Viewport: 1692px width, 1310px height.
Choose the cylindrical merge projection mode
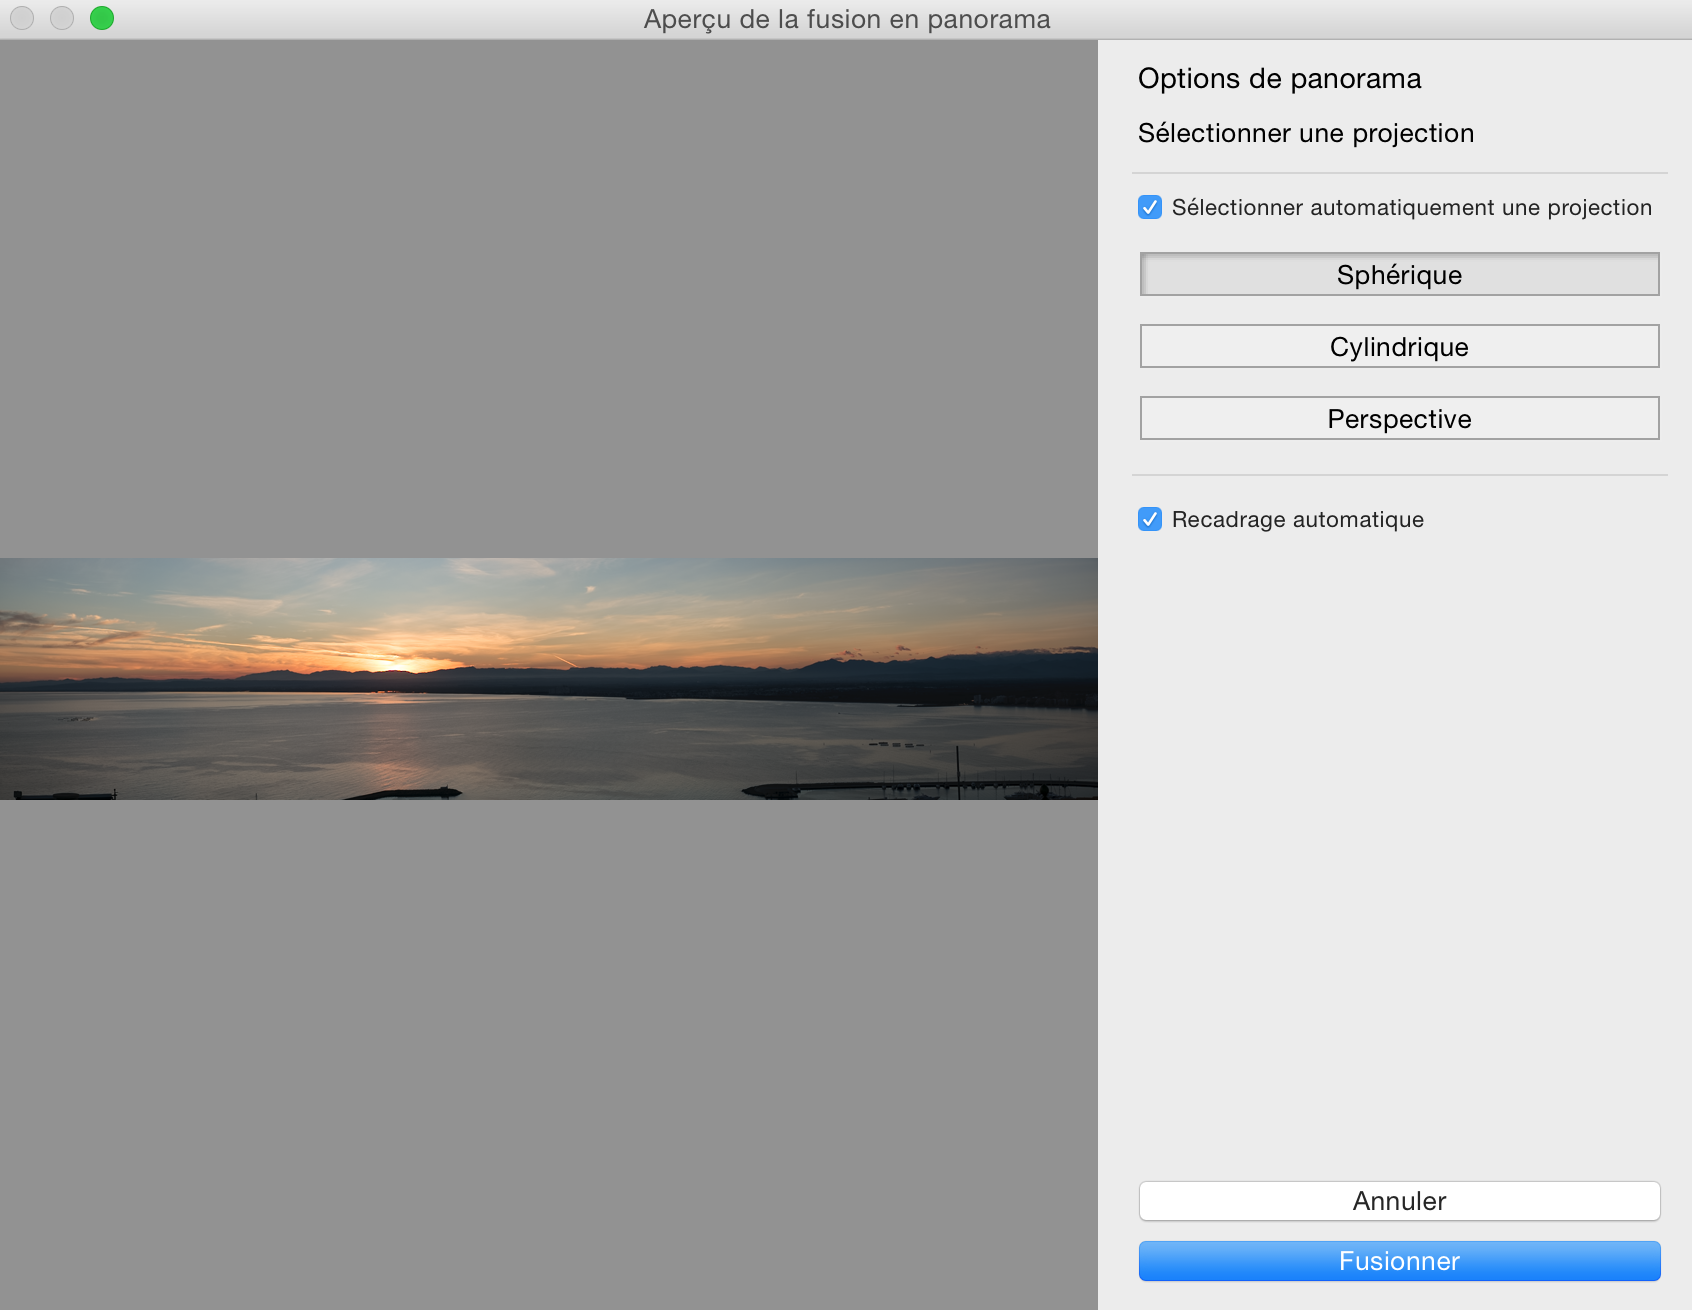pyautogui.click(x=1399, y=346)
